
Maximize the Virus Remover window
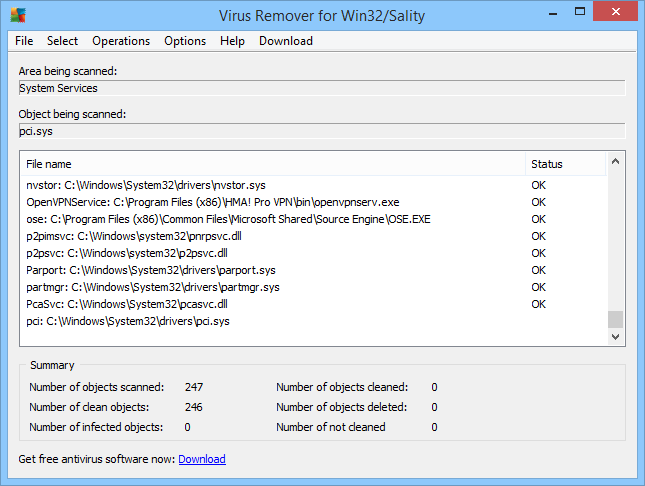(x=580, y=12)
